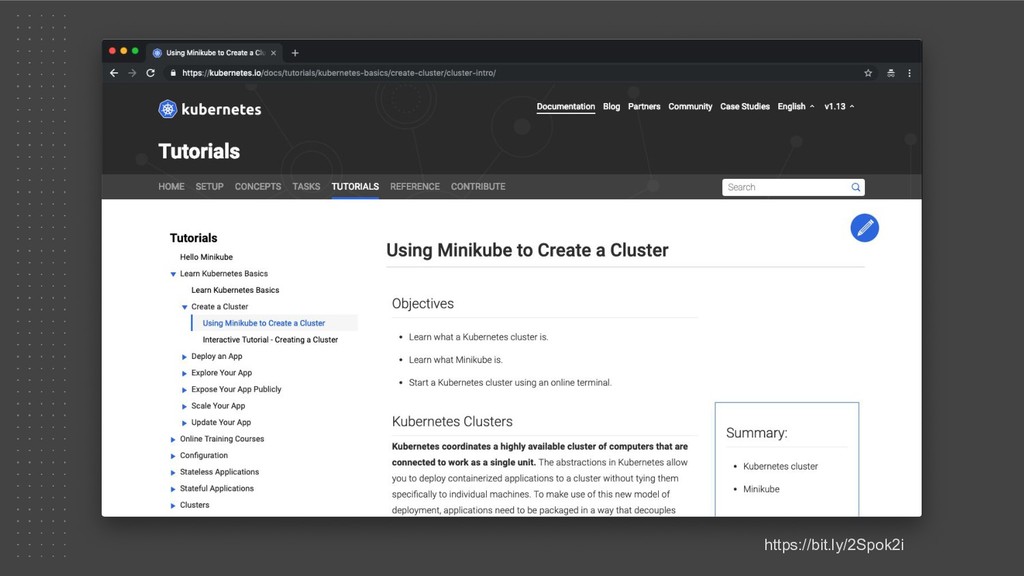The image size is (1024, 576).
Task: Expand the Deploy an App arrow
Action: [x=184, y=357]
